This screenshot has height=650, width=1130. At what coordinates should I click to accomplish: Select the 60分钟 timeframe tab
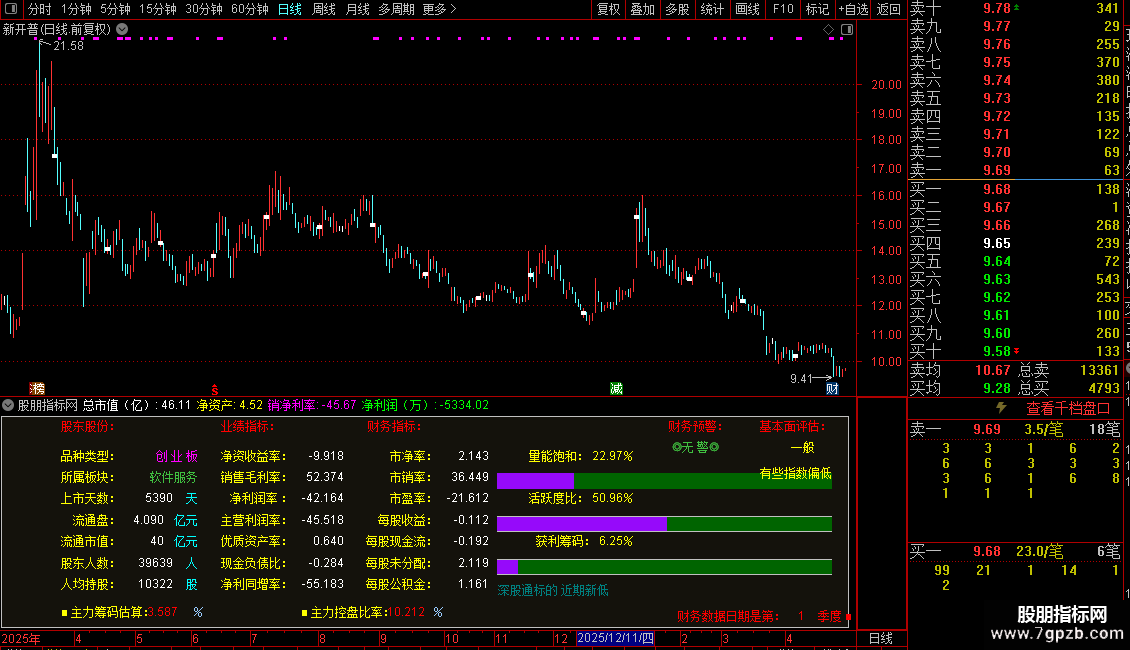click(249, 9)
